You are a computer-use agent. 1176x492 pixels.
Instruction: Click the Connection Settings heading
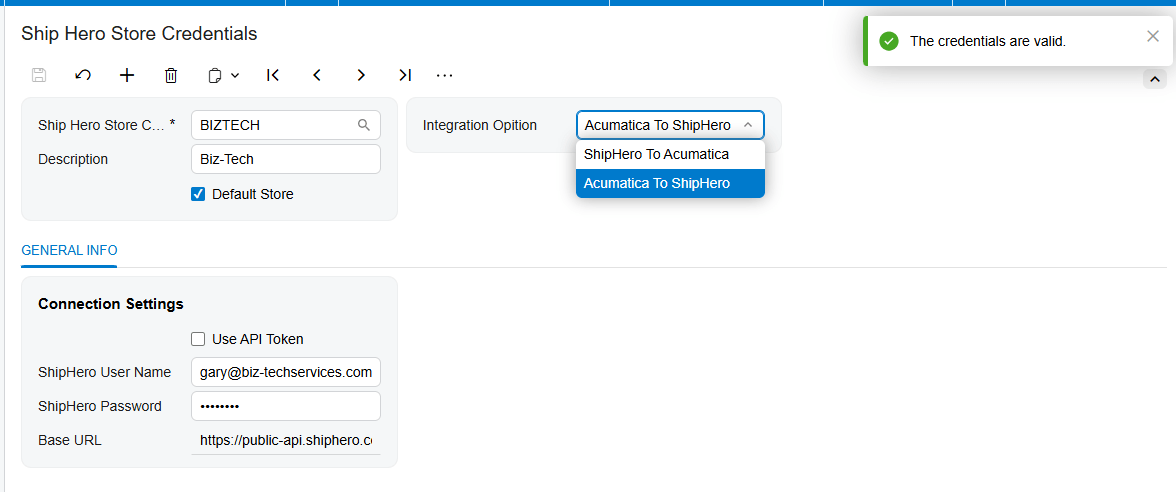click(111, 304)
